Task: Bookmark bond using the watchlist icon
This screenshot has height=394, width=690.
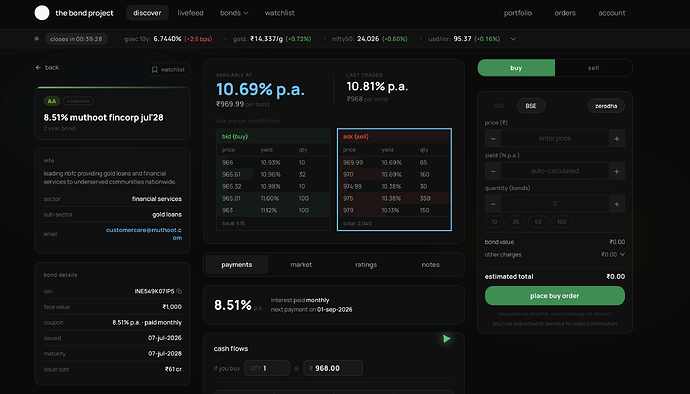Action: point(154,70)
